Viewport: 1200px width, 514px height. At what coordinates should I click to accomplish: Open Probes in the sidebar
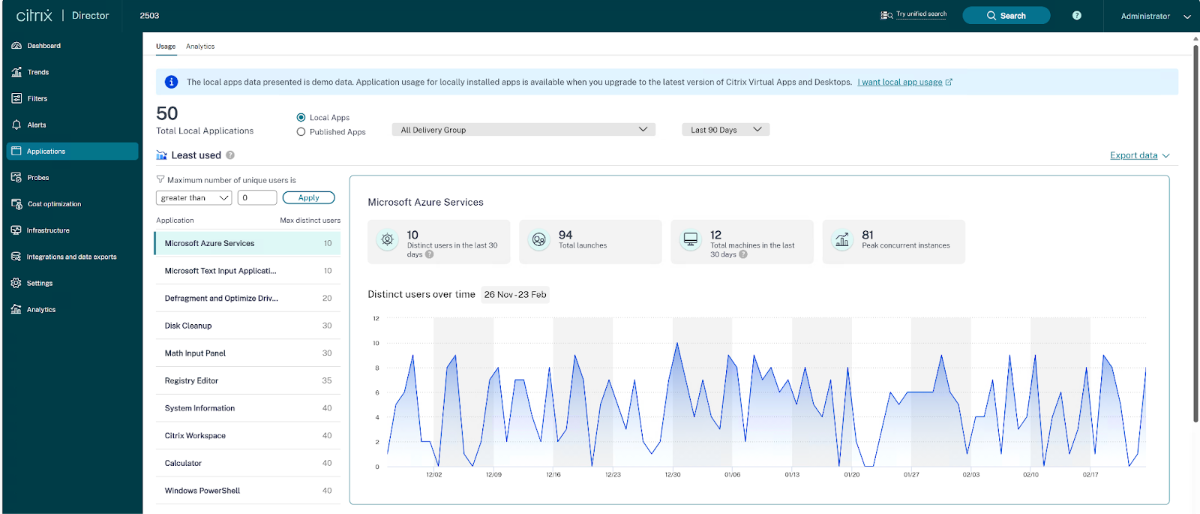17,178
